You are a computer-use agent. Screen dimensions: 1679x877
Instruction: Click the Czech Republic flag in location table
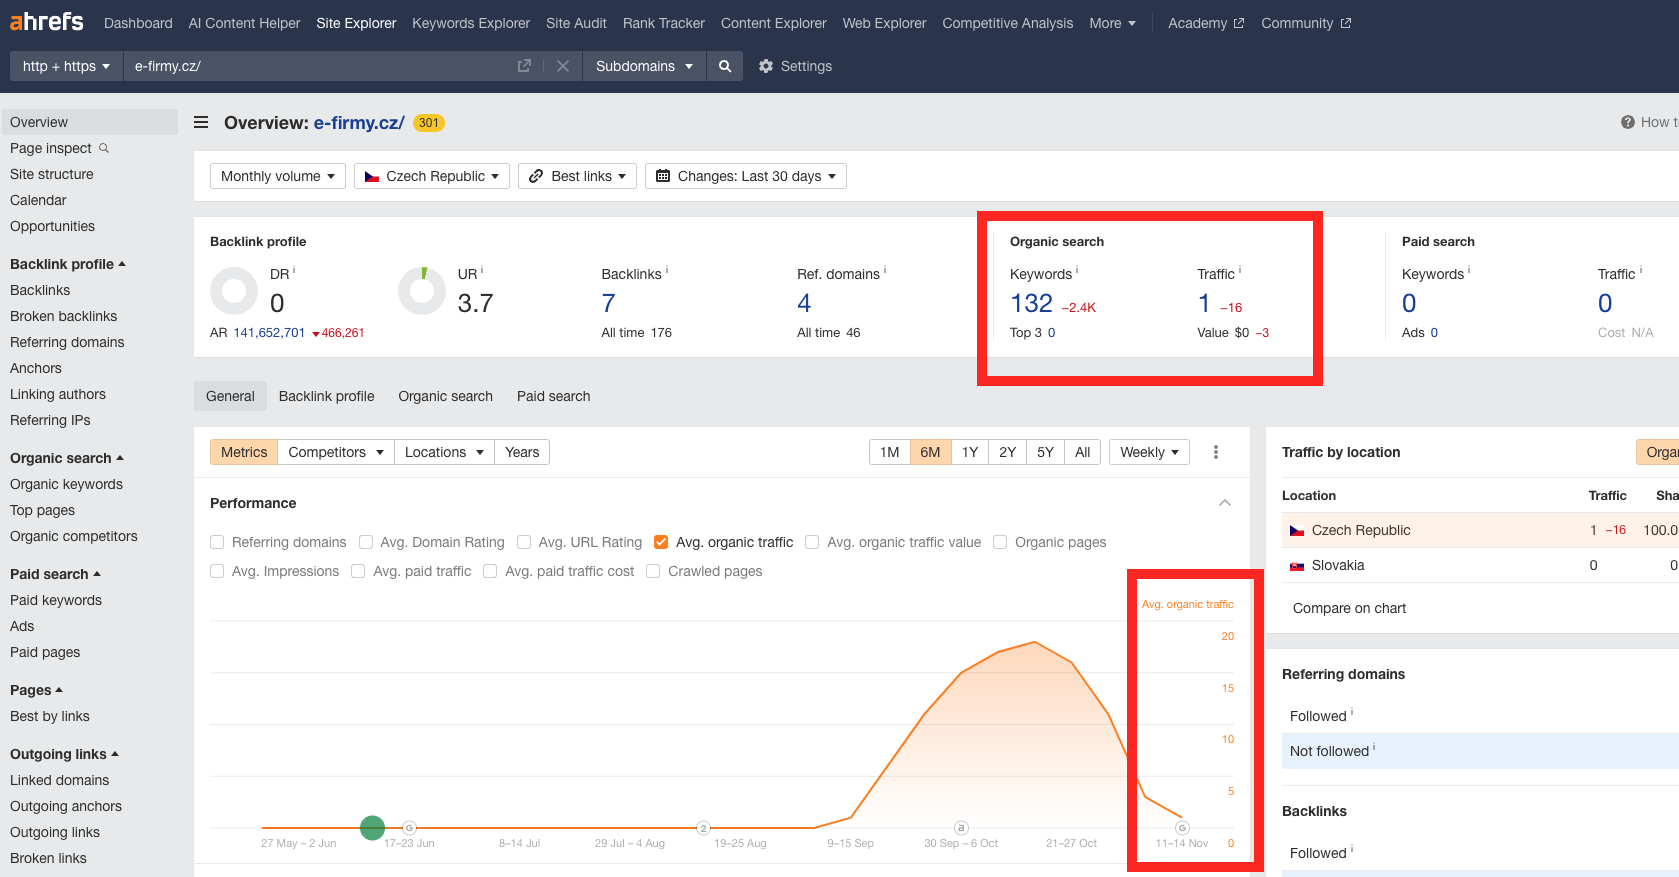pos(1297,531)
